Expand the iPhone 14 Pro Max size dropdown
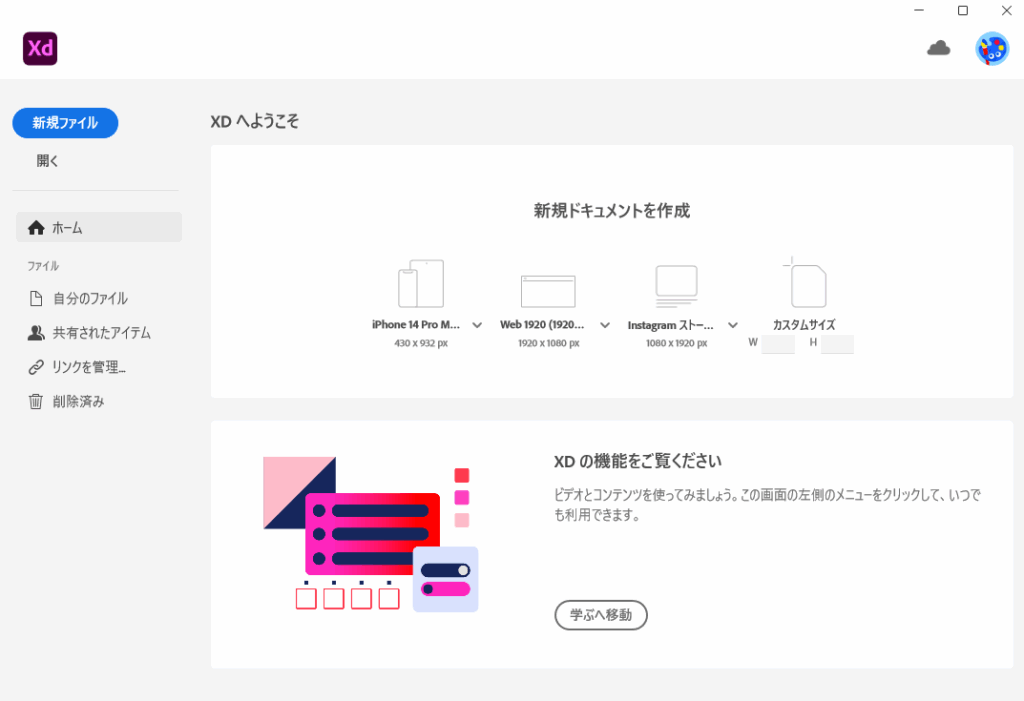This screenshot has width=1024, height=701. (477, 325)
